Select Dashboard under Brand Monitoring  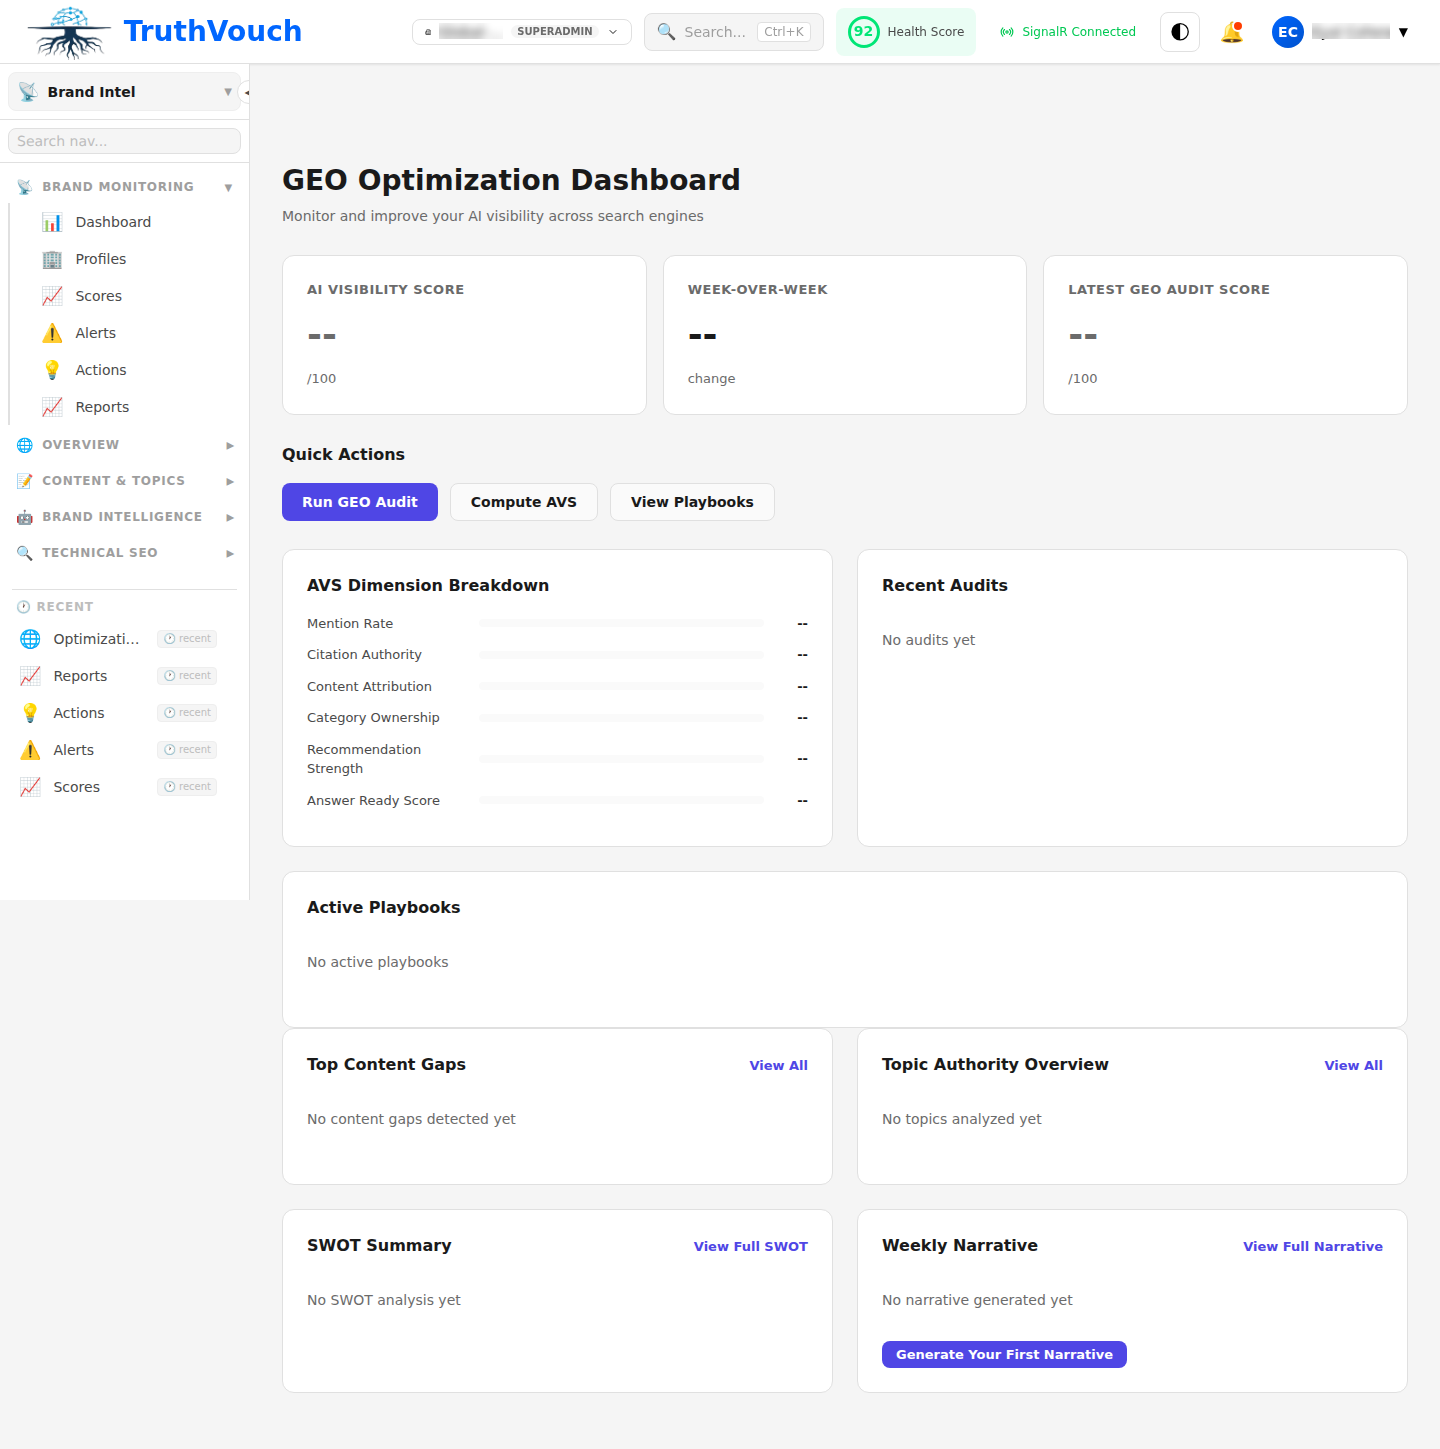click(x=112, y=221)
